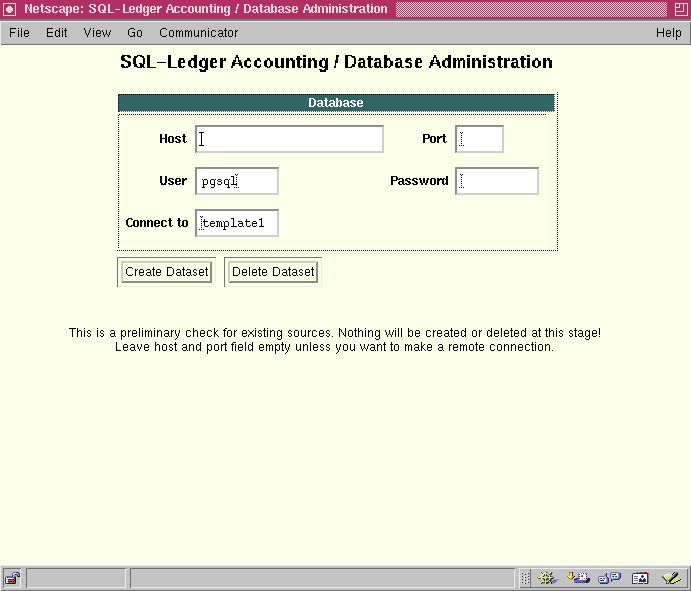Viewport: 691px width, 591px height.
Task: Click the User field containing pgsql
Action: click(237, 181)
